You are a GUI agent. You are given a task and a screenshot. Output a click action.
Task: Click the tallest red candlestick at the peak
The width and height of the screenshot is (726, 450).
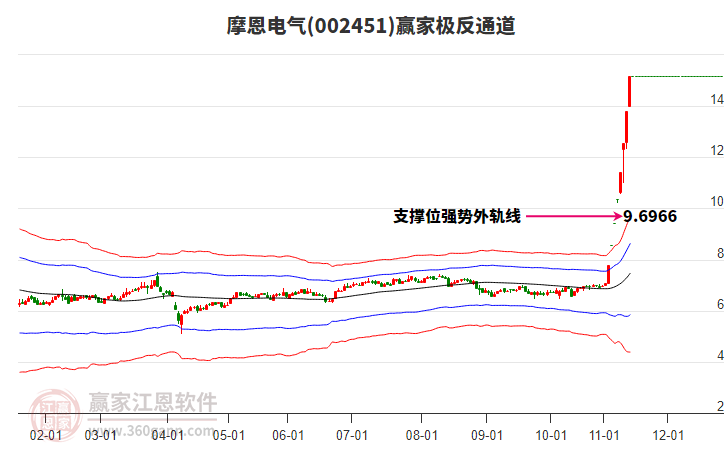pos(630,91)
